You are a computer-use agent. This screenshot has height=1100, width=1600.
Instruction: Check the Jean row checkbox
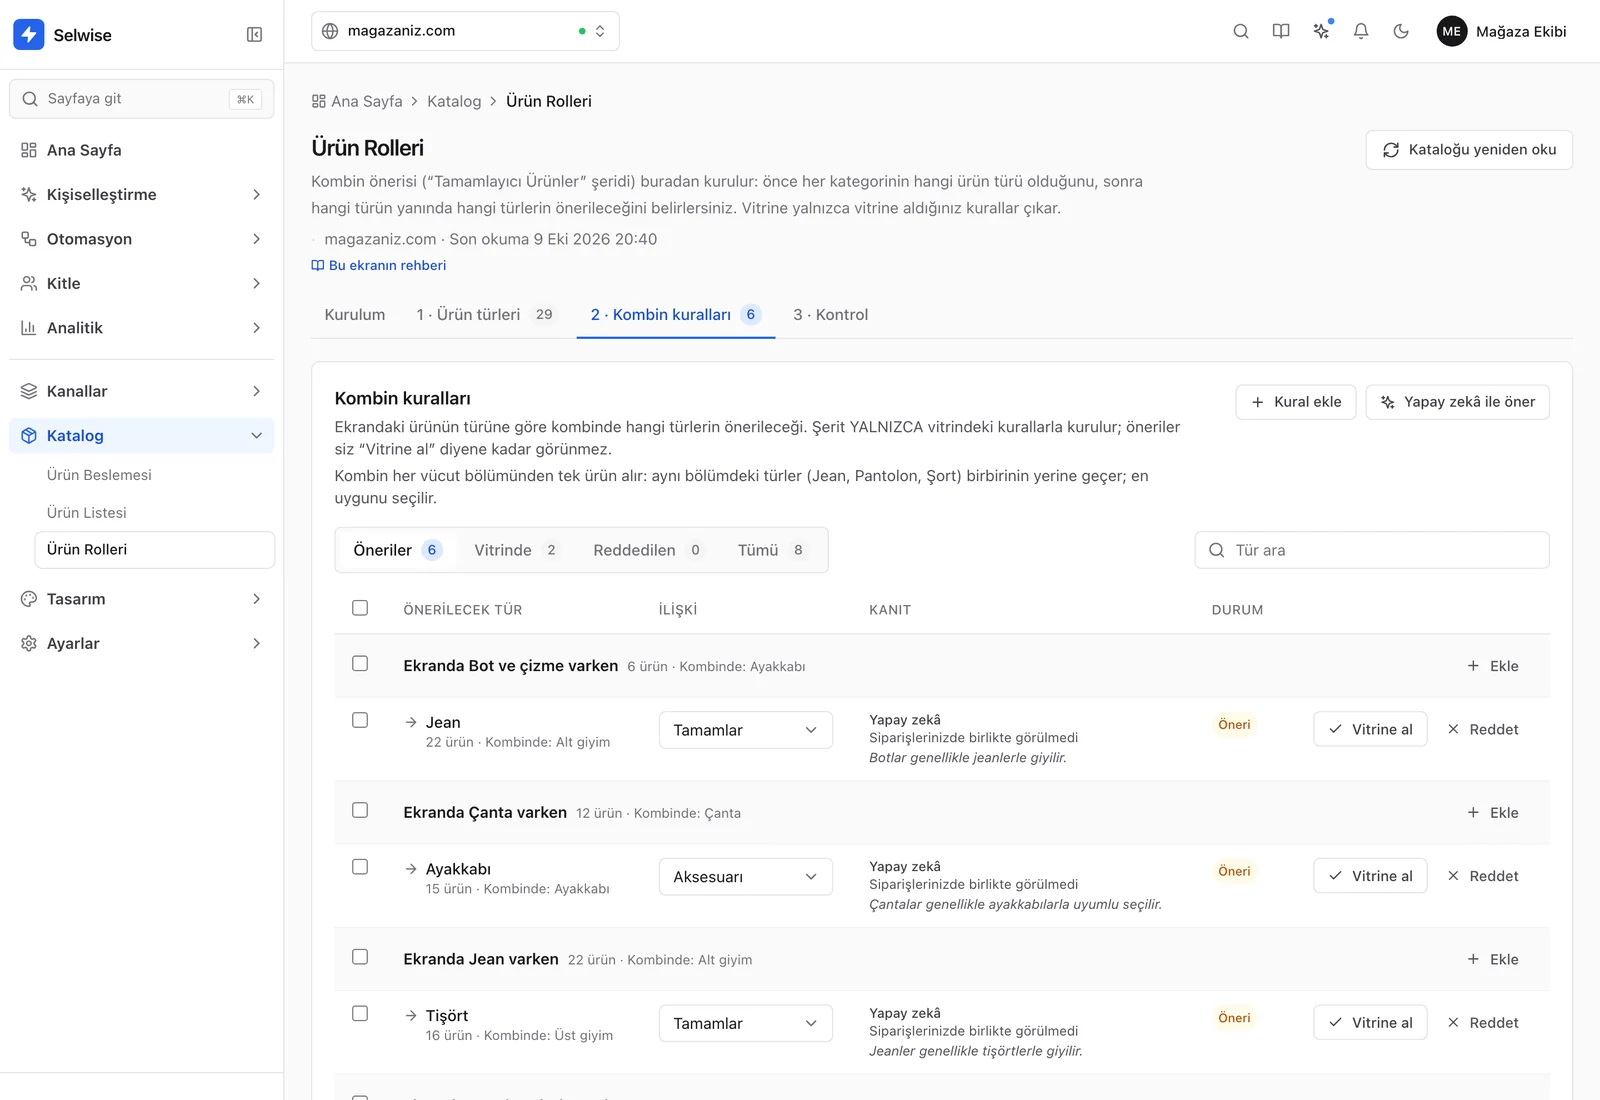tap(360, 720)
